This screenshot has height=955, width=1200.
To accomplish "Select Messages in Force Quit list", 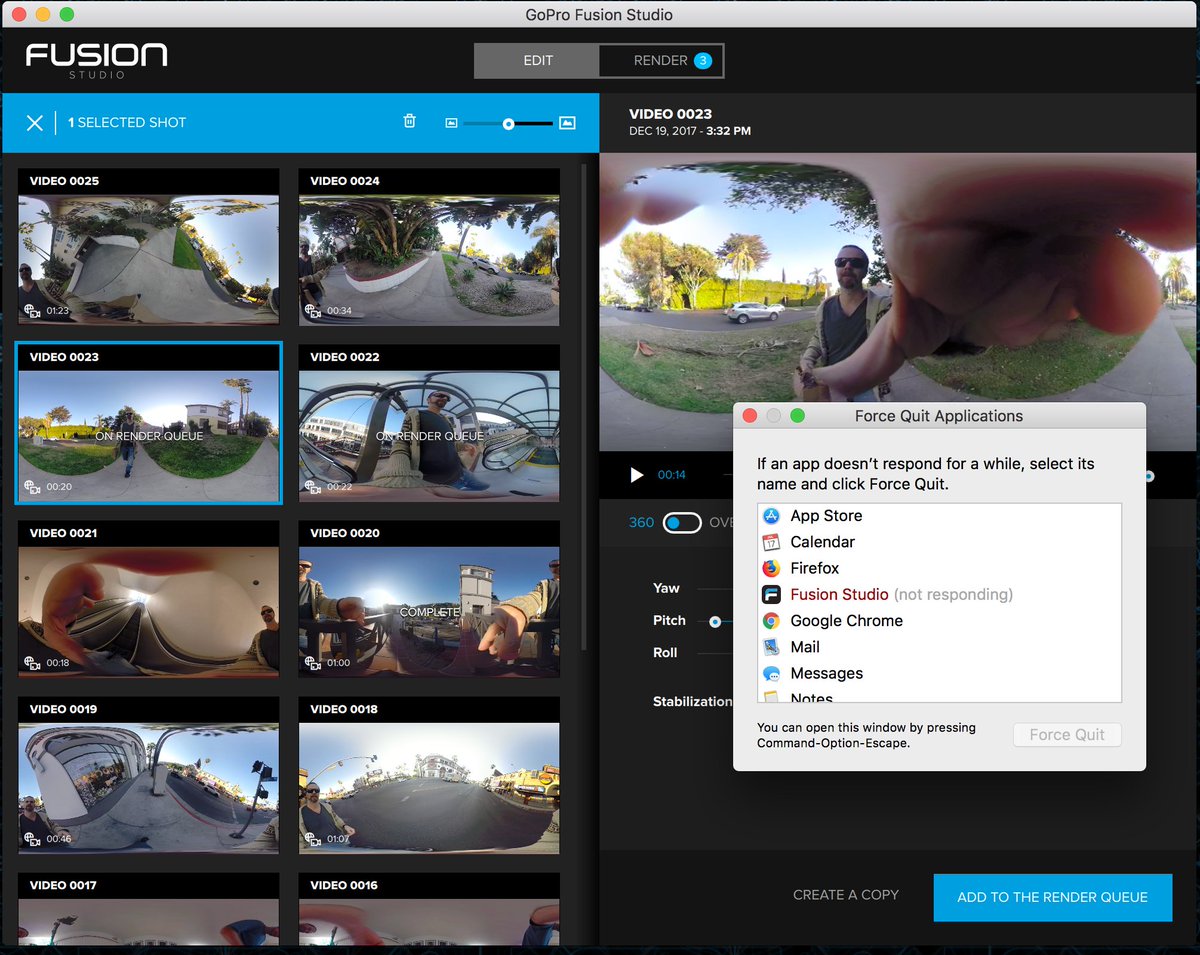I will coord(939,673).
